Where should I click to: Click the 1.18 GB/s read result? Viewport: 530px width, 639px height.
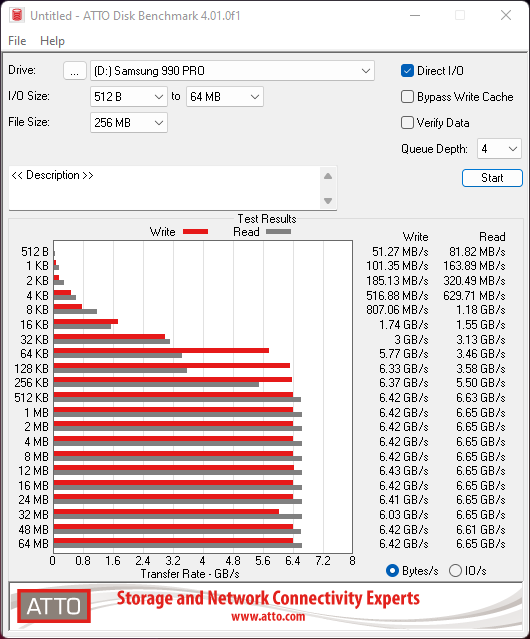coord(481,310)
